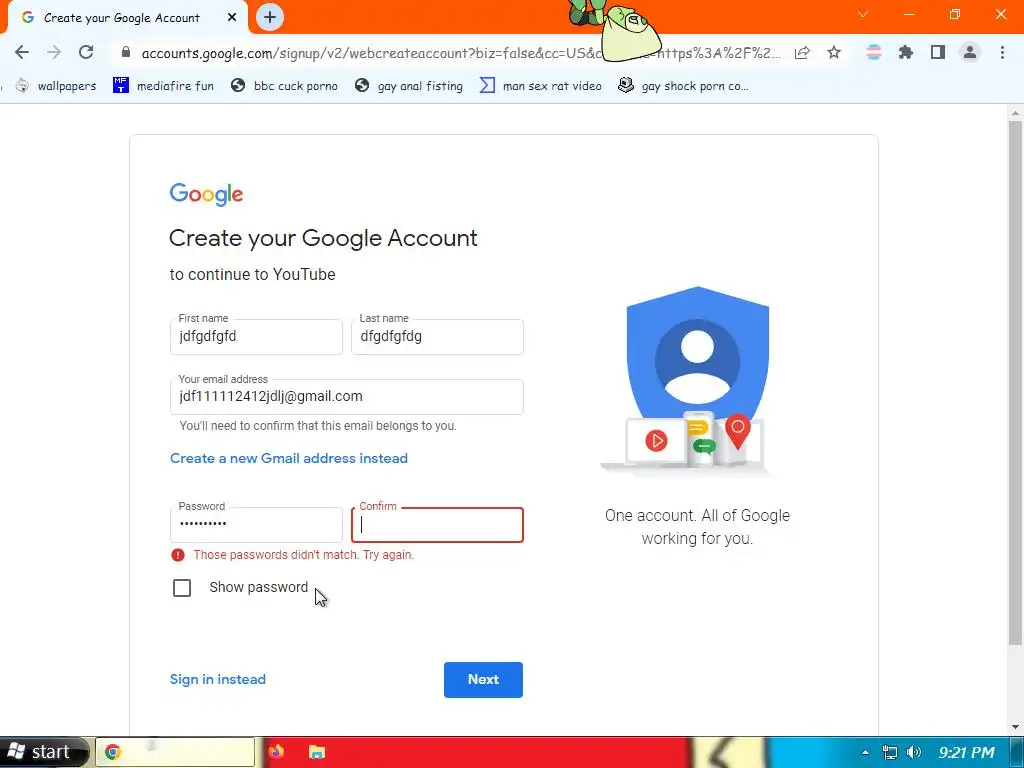
Task: Click the page vertical scrollbar
Action: coord(1015,382)
